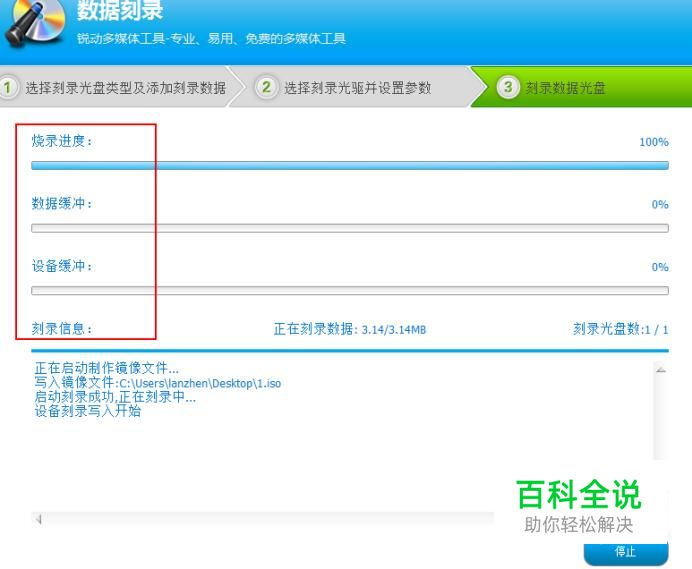Click the 烧录进度 label
Viewport: 692px width, 569px height.
point(62,141)
